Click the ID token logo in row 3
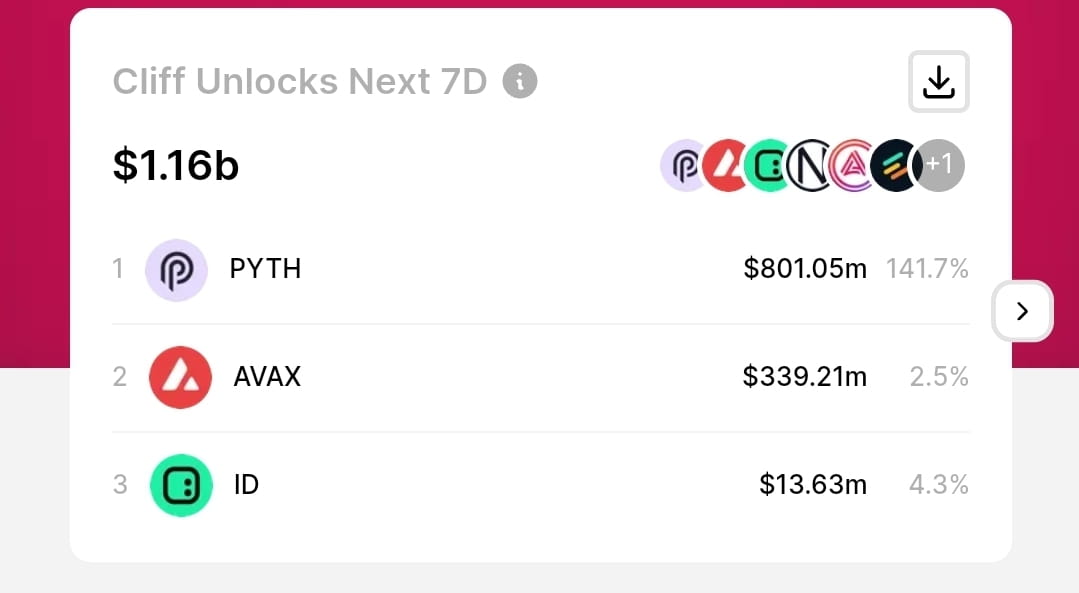 click(x=181, y=485)
